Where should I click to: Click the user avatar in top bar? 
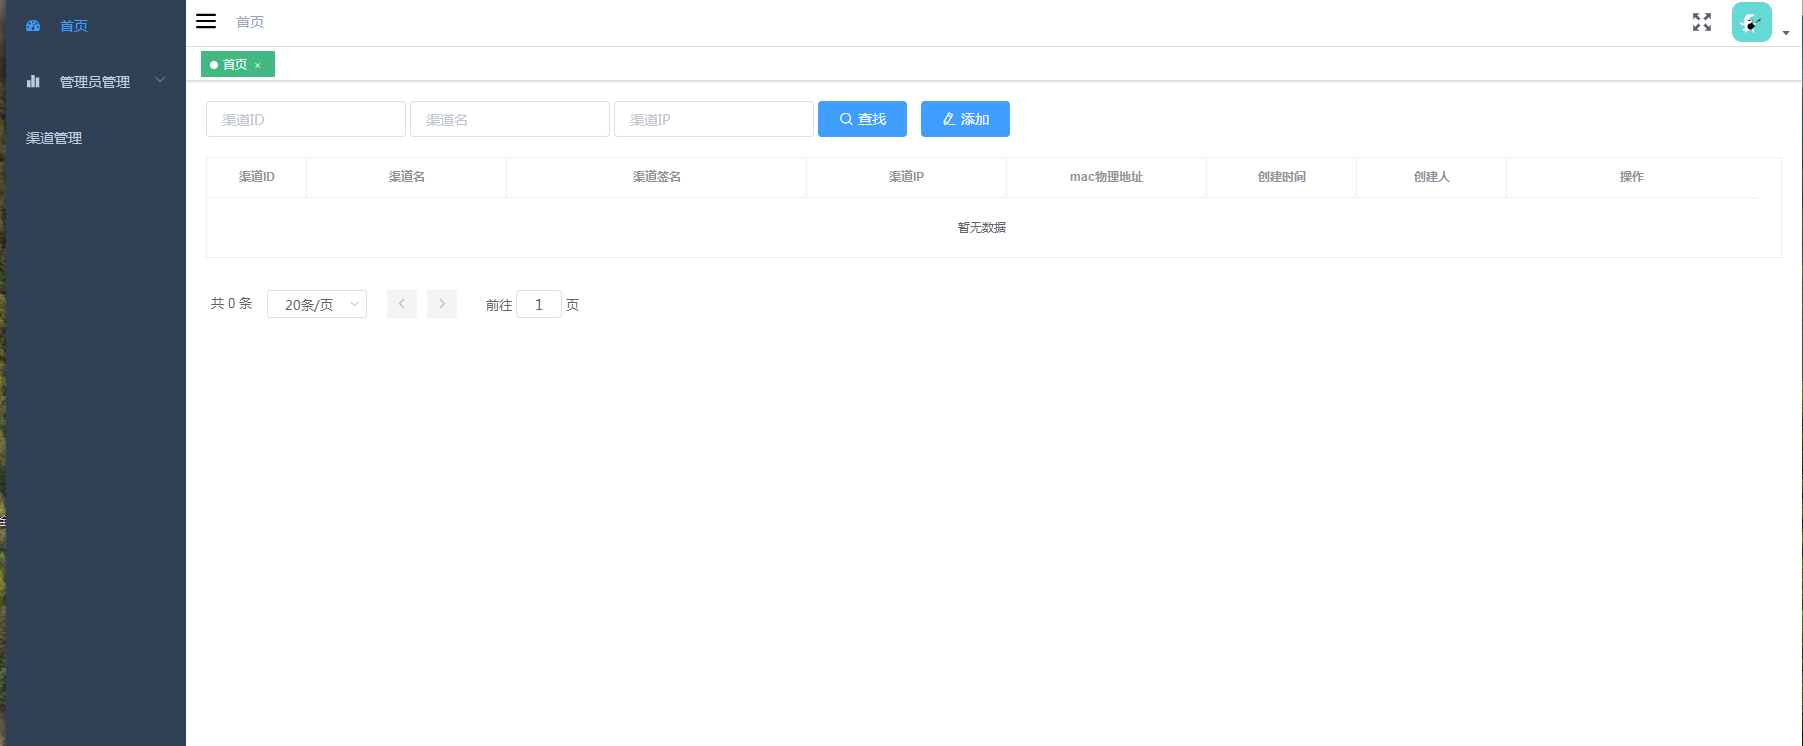[1751, 22]
